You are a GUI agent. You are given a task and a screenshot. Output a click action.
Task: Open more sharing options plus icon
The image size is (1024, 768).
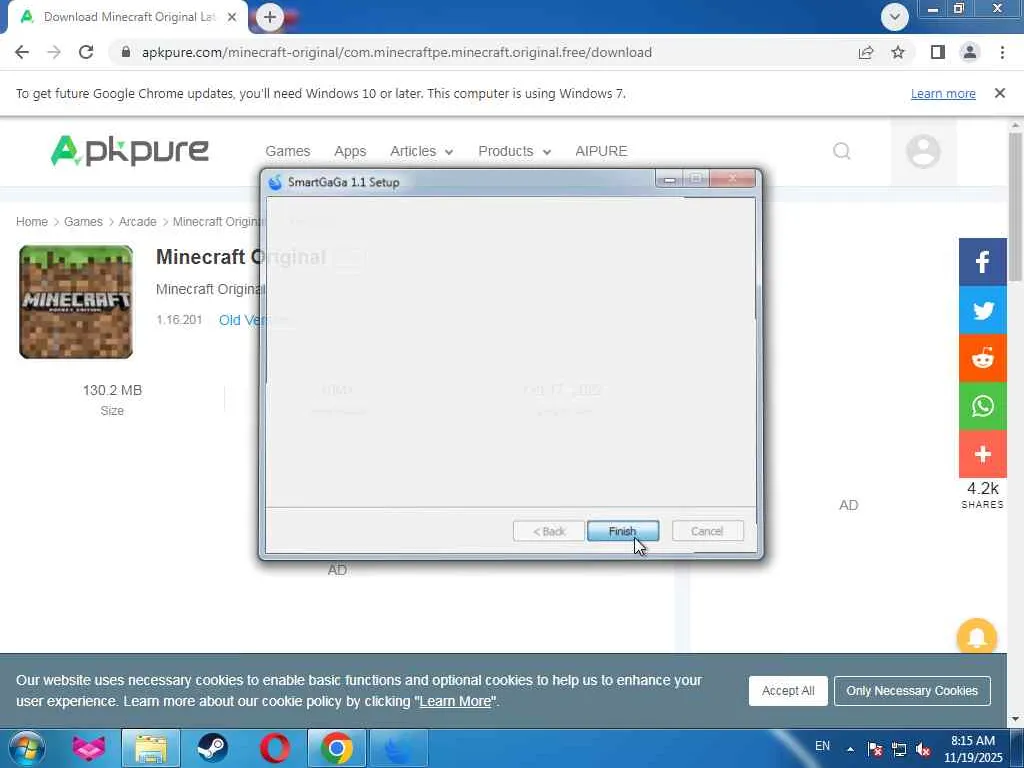coord(983,454)
